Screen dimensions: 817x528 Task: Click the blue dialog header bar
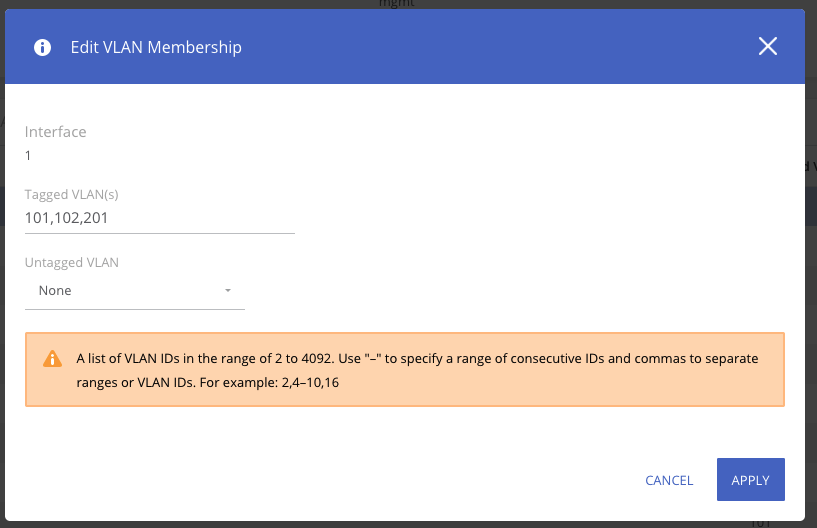click(450, 47)
